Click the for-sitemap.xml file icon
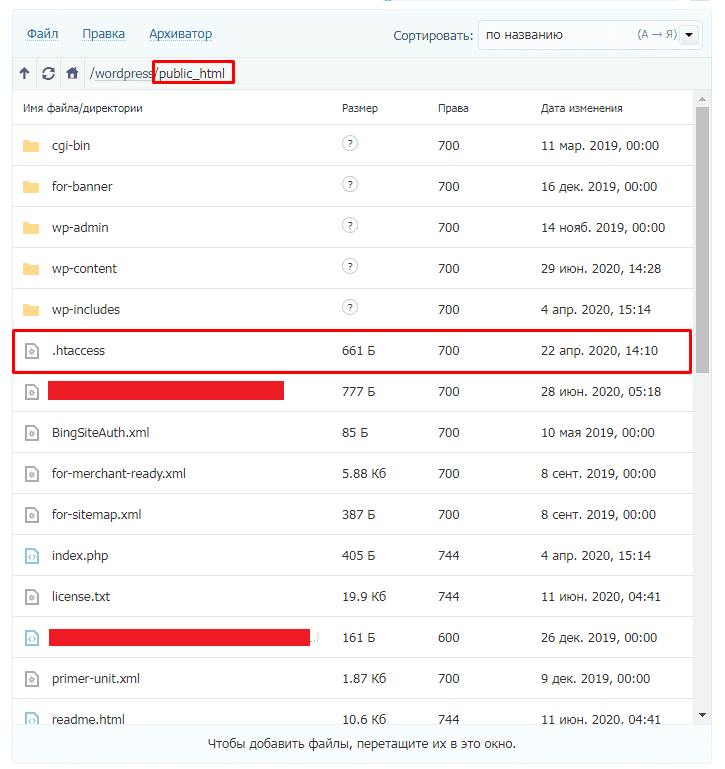Viewport: 725px width, 769px height. tap(32, 515)
